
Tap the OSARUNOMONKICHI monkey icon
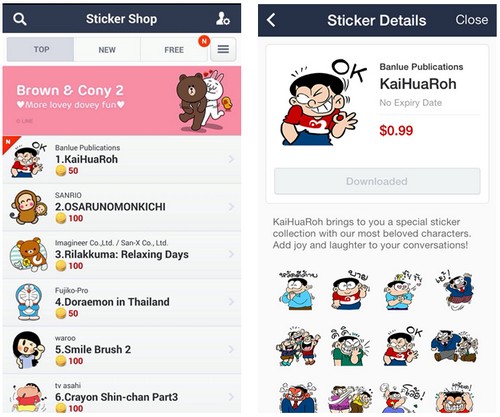29,207
